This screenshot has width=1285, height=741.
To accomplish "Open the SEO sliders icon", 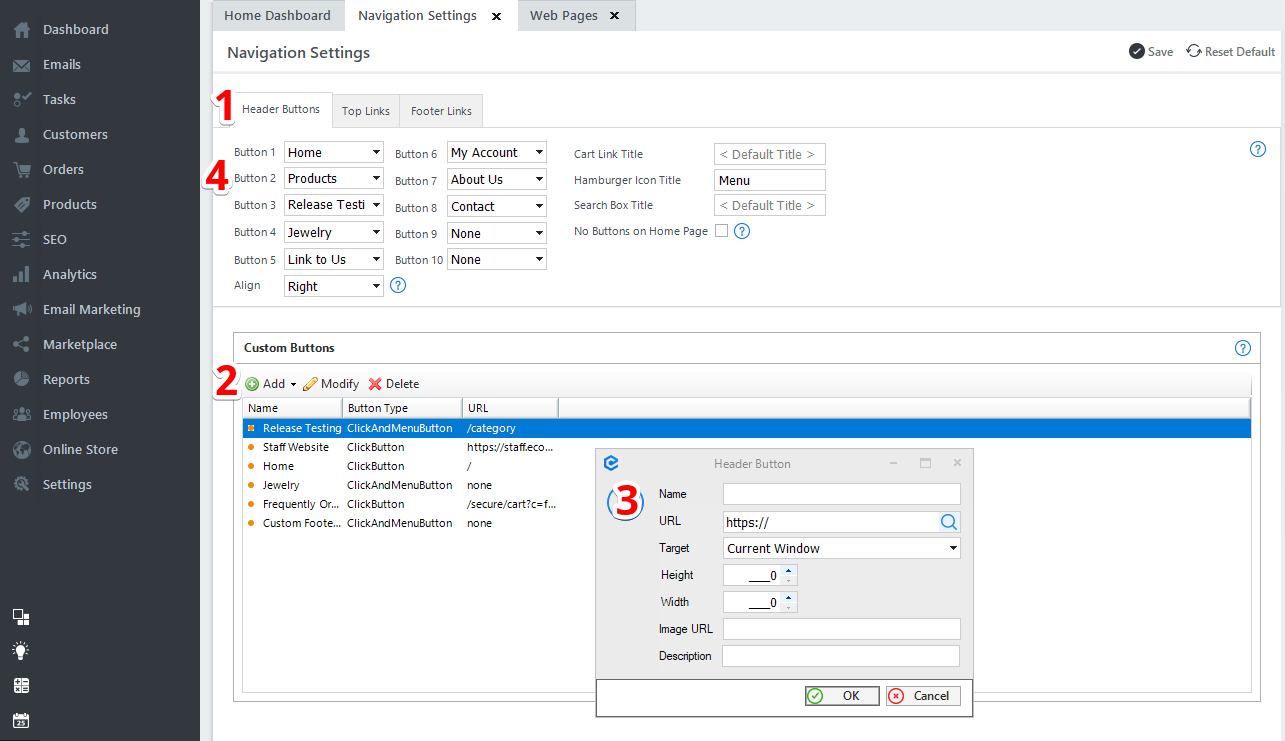I will coord(22,240).
